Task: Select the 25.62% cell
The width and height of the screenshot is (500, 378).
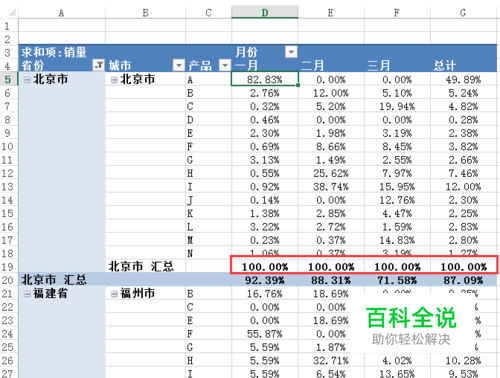Action: tap(331, 173)
